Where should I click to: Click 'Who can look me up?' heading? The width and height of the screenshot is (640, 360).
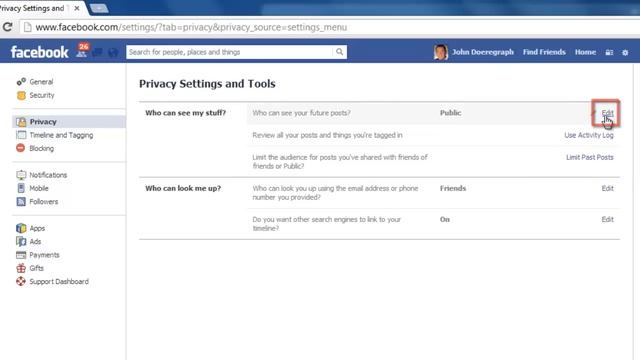[x=183, y=188]
